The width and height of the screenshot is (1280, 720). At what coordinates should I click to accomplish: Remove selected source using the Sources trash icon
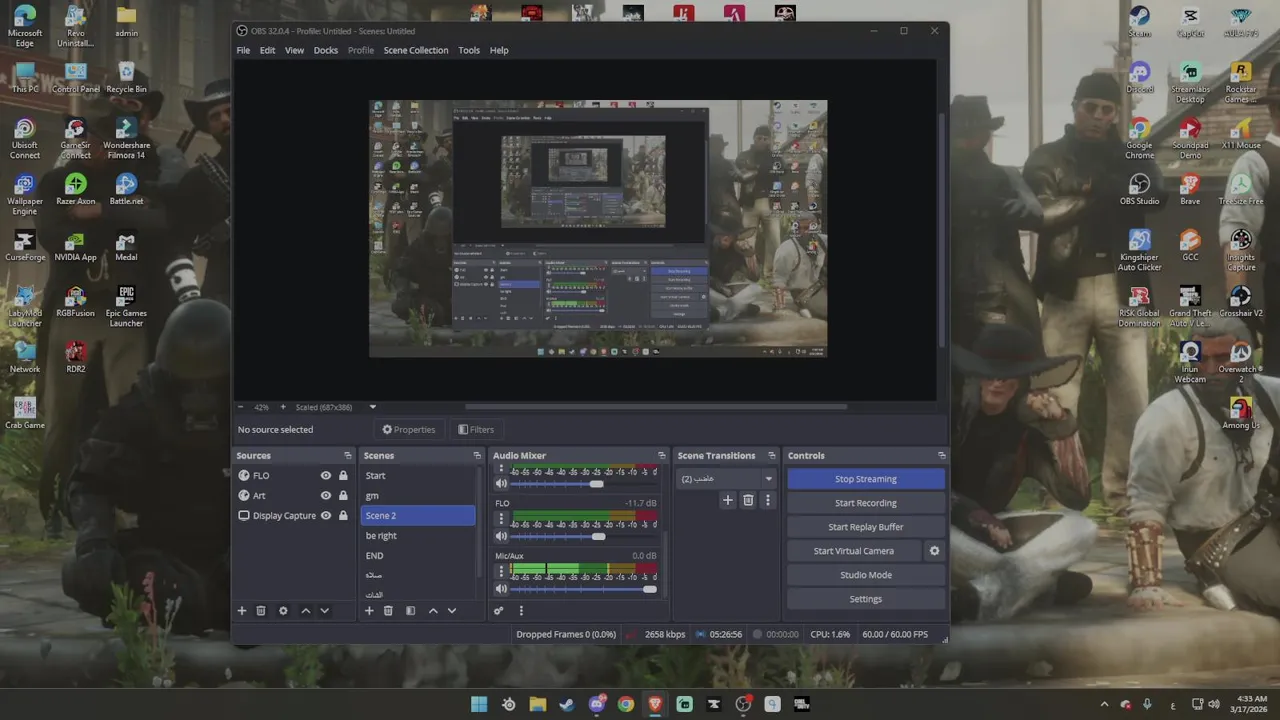(261, 611)
